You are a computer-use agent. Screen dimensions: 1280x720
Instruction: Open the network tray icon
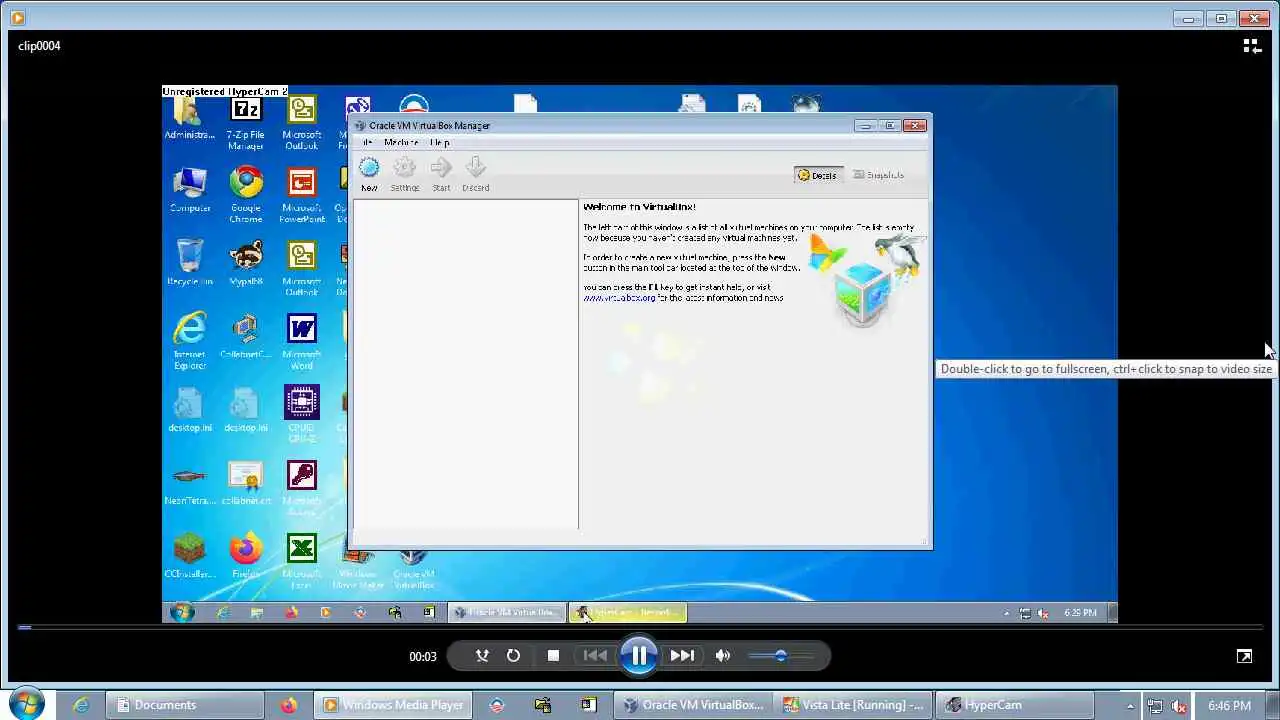[1155, 706]
